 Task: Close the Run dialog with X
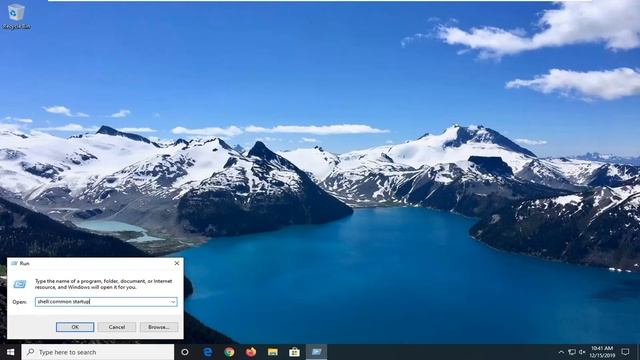click(x=177, y=263)
